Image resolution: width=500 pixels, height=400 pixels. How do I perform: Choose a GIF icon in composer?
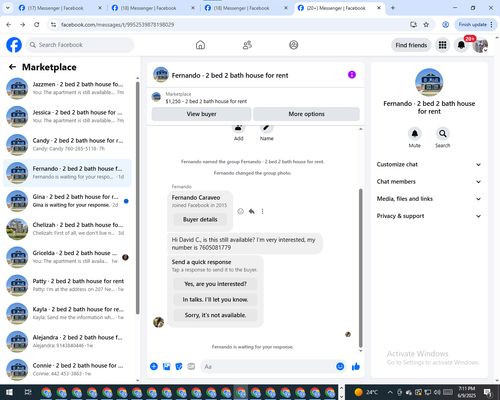pos(191,367)
